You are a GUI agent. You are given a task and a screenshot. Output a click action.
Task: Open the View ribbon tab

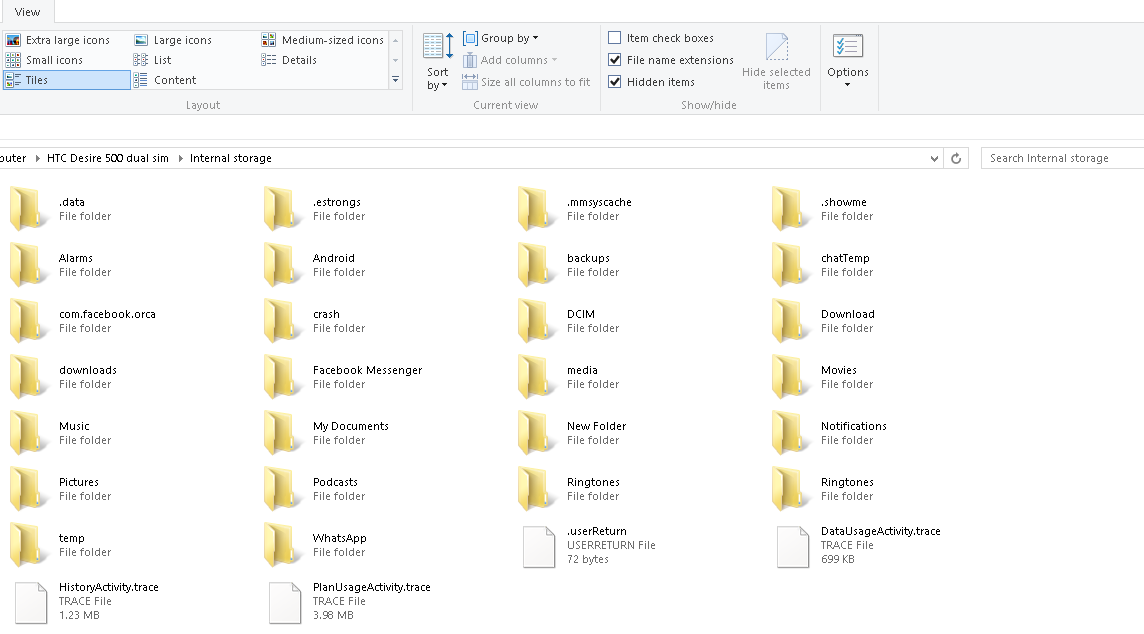click(27, 12)
